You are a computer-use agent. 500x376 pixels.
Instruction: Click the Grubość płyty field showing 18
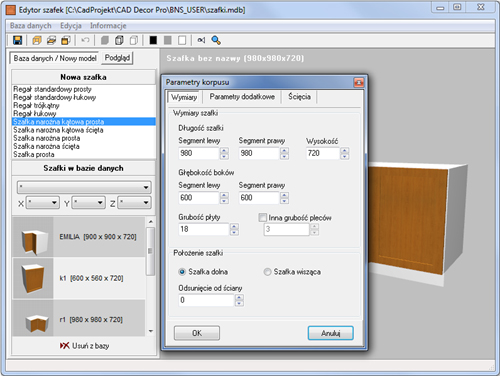[x=204, y=229]
